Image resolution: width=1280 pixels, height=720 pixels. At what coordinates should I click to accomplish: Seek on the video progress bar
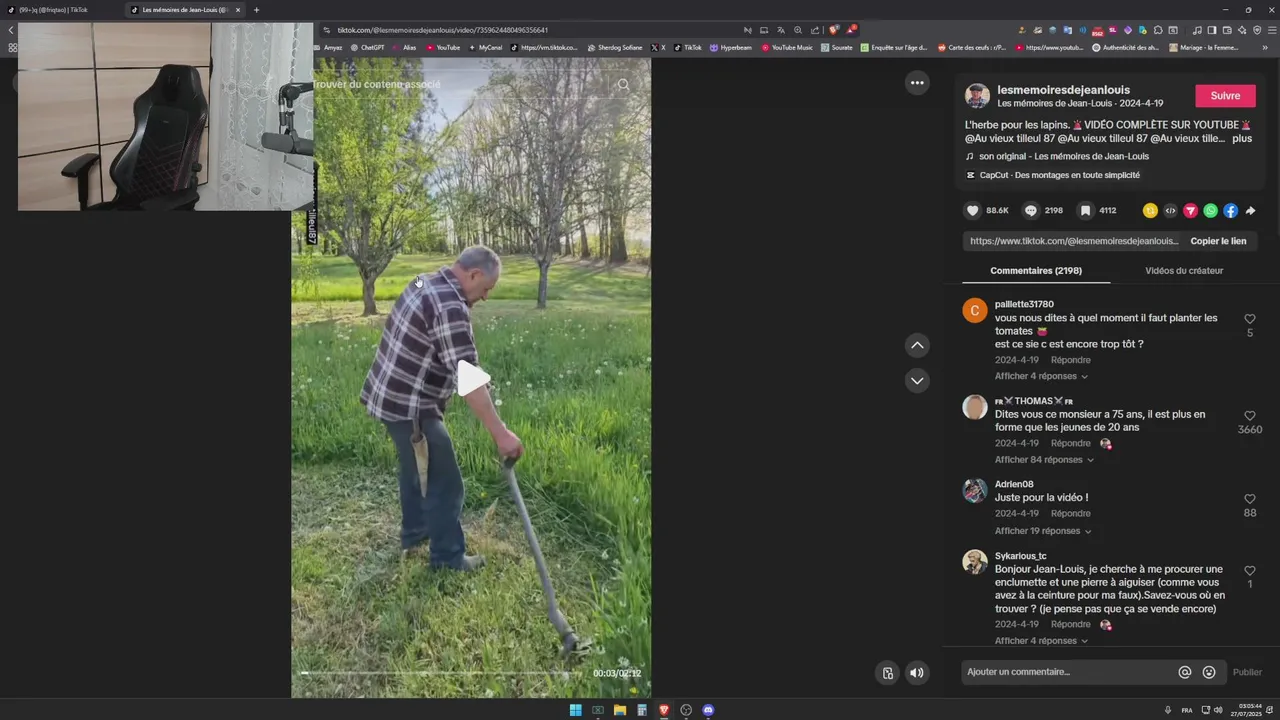(440, 673)
